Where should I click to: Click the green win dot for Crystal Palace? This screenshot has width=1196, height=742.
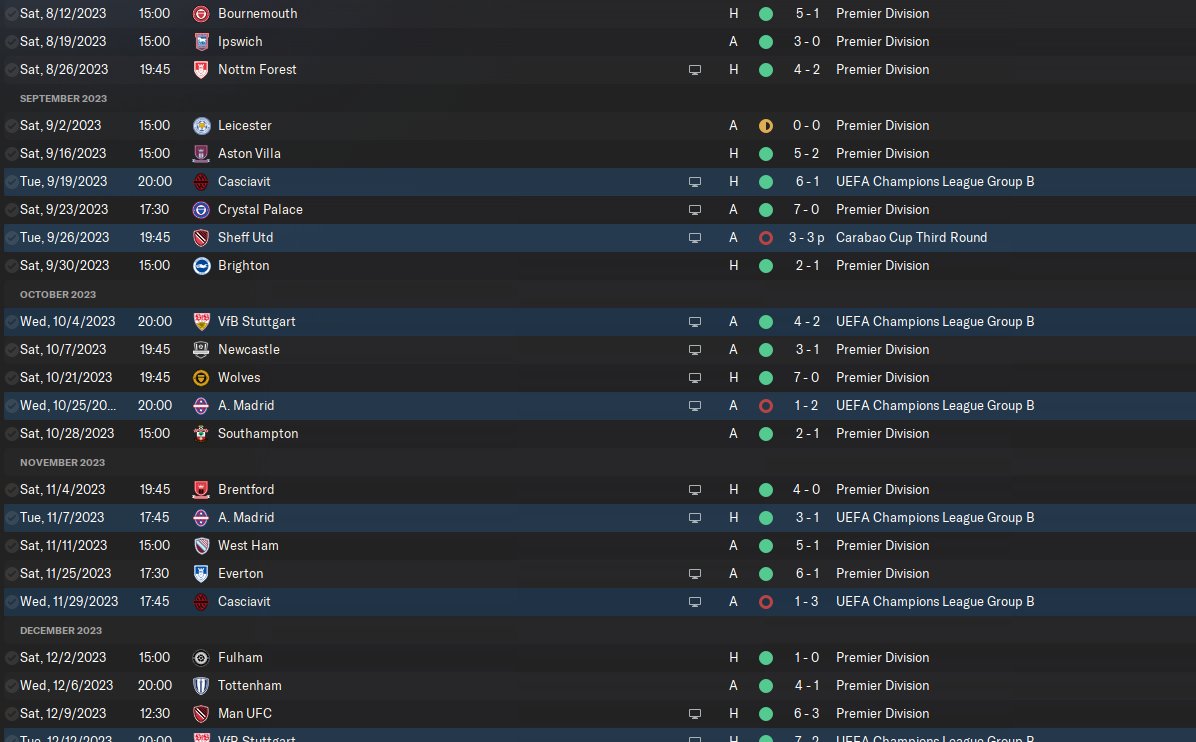tap(766, 210)
